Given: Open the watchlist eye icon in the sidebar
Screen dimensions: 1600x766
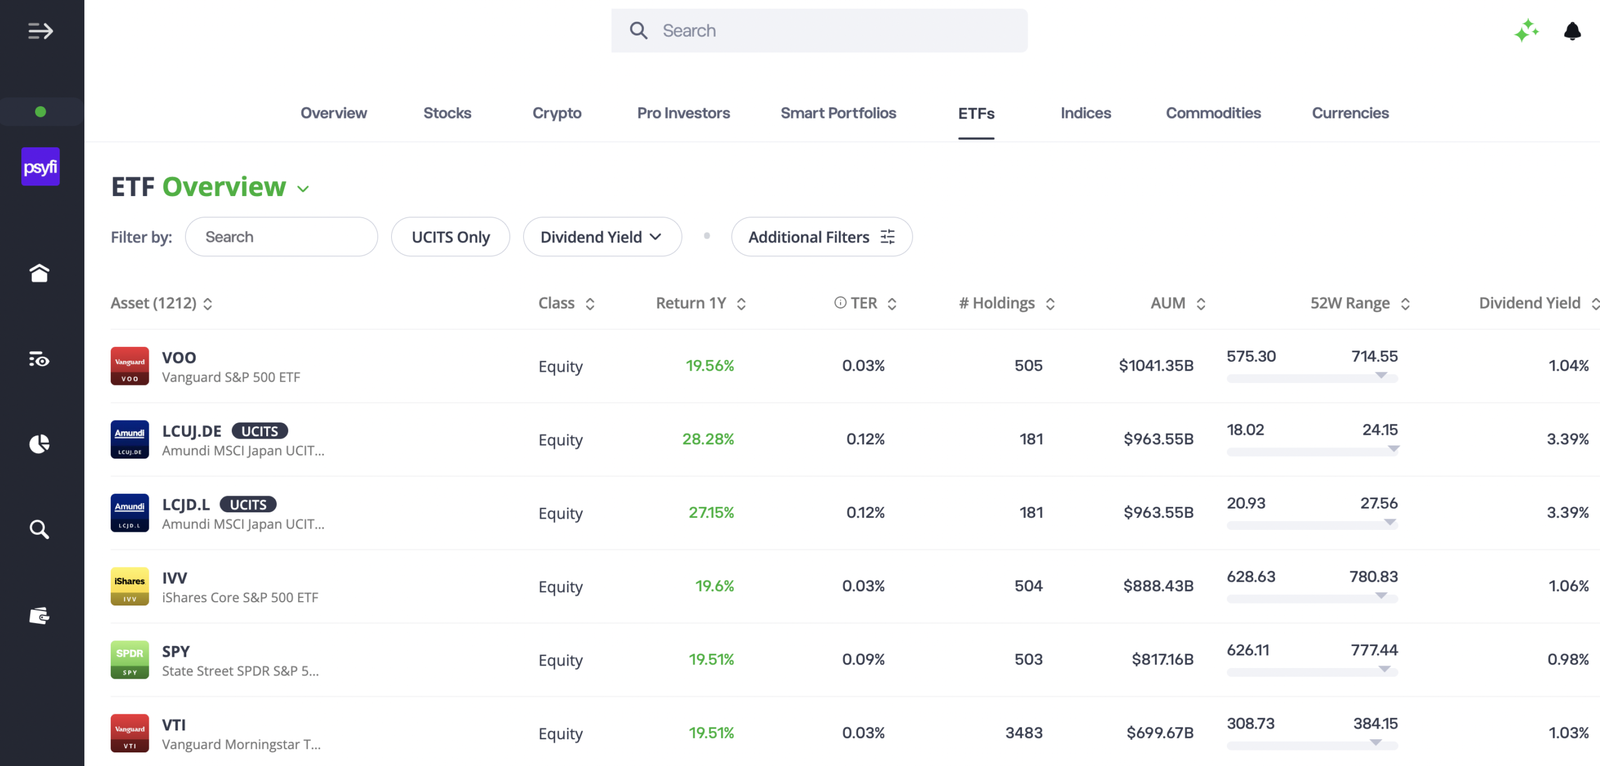Looking at the screenshot, I should pyautogui.click(x=39, y=359).
